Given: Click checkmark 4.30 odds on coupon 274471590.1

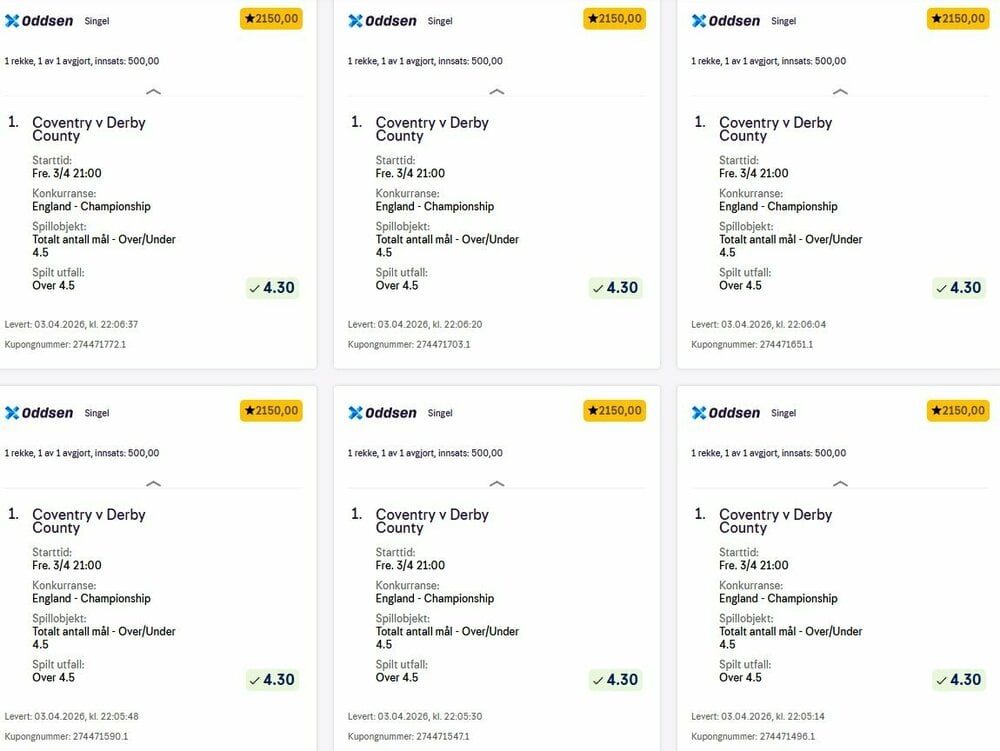Looking at the screenshot, I should [272, 680].
